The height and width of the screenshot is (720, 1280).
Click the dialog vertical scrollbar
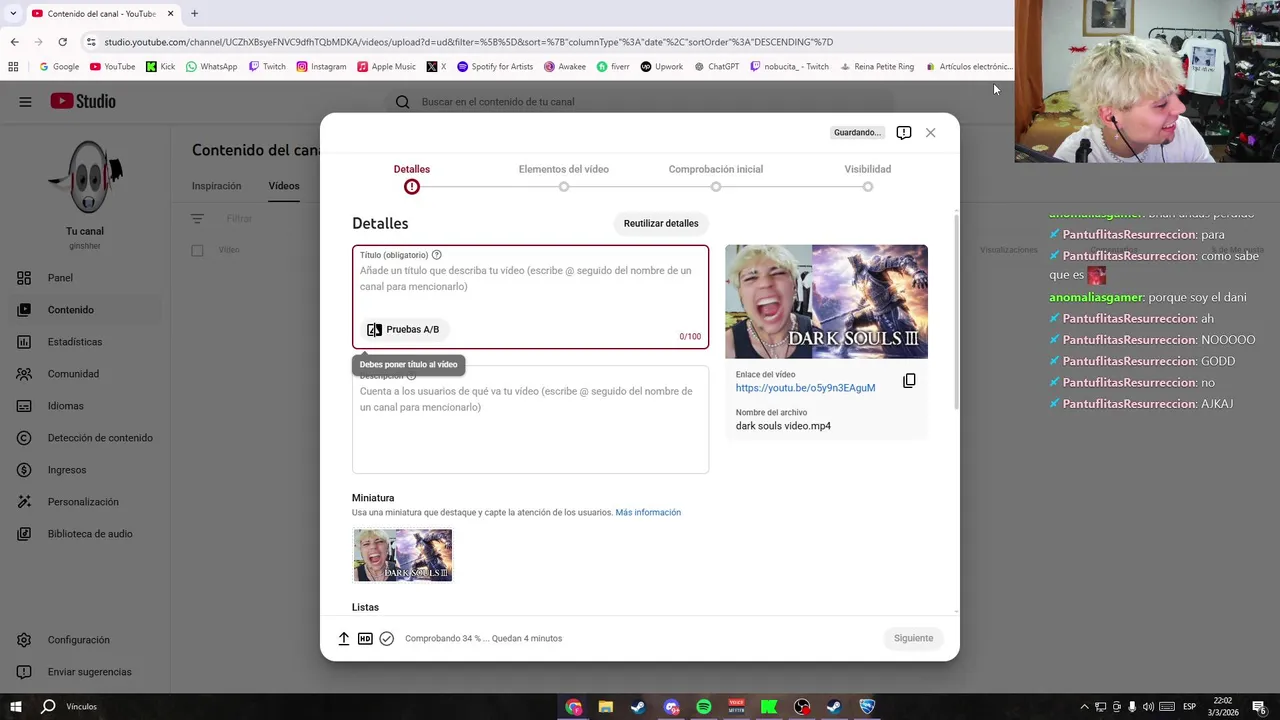957,310
